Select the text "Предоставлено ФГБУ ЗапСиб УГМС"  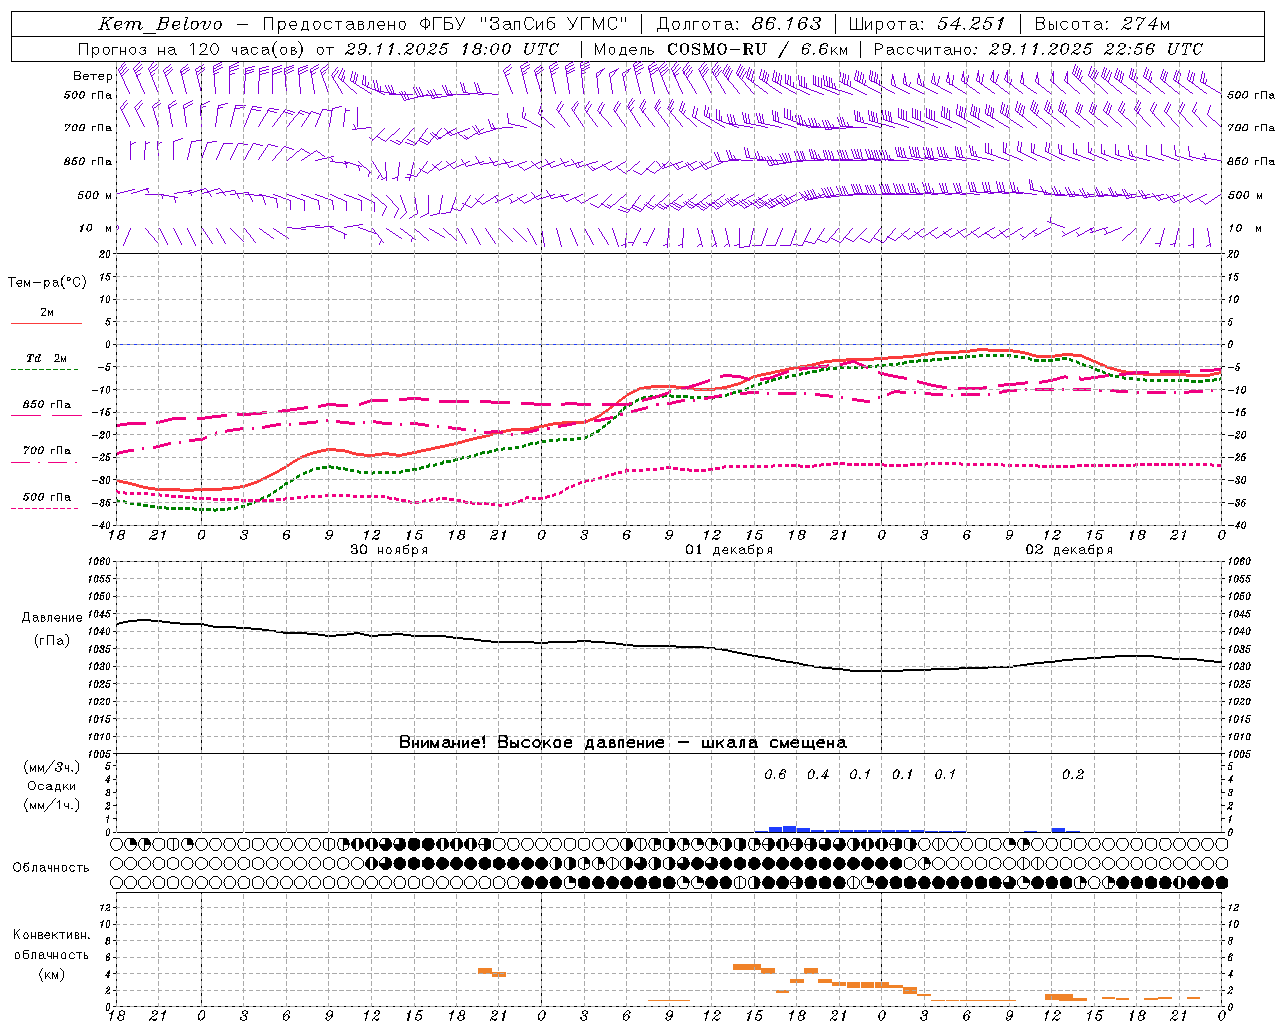446,24
